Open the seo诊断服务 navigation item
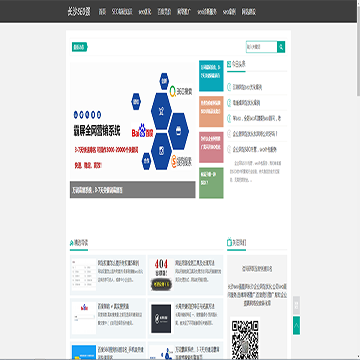This screenshot has width=360, height=360. (207, 12)
